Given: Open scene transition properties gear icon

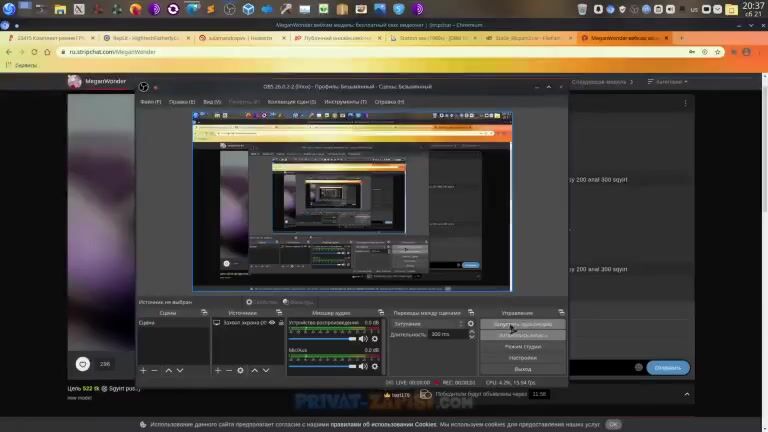Looking at the screenshot, I should (471, 324).
